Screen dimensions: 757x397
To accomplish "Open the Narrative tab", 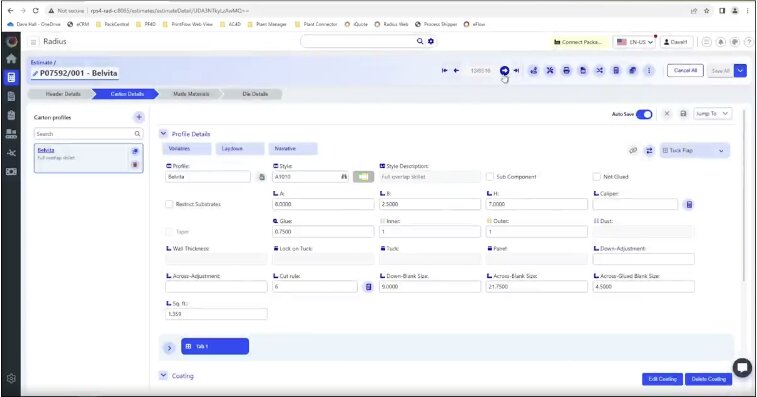I will 293,149.
